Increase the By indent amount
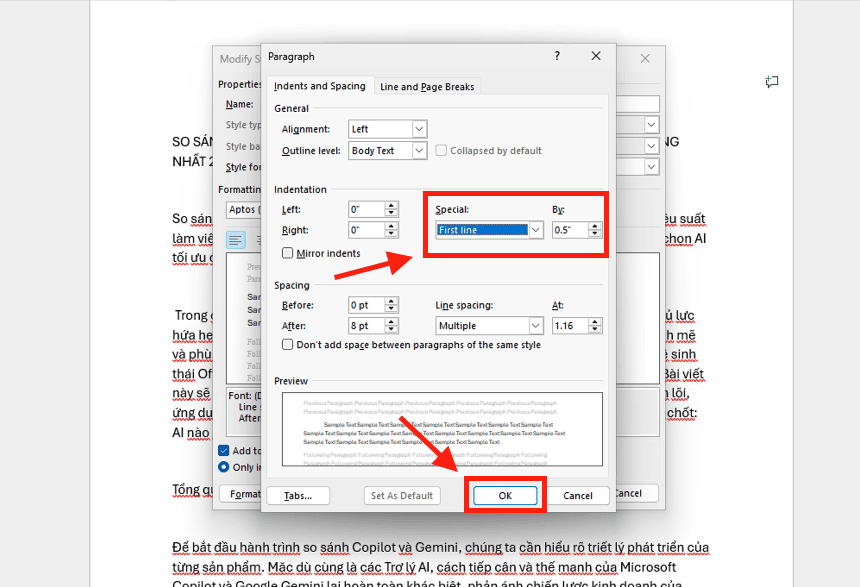This screenshot has width=860, height=587. tap(596, 226)
